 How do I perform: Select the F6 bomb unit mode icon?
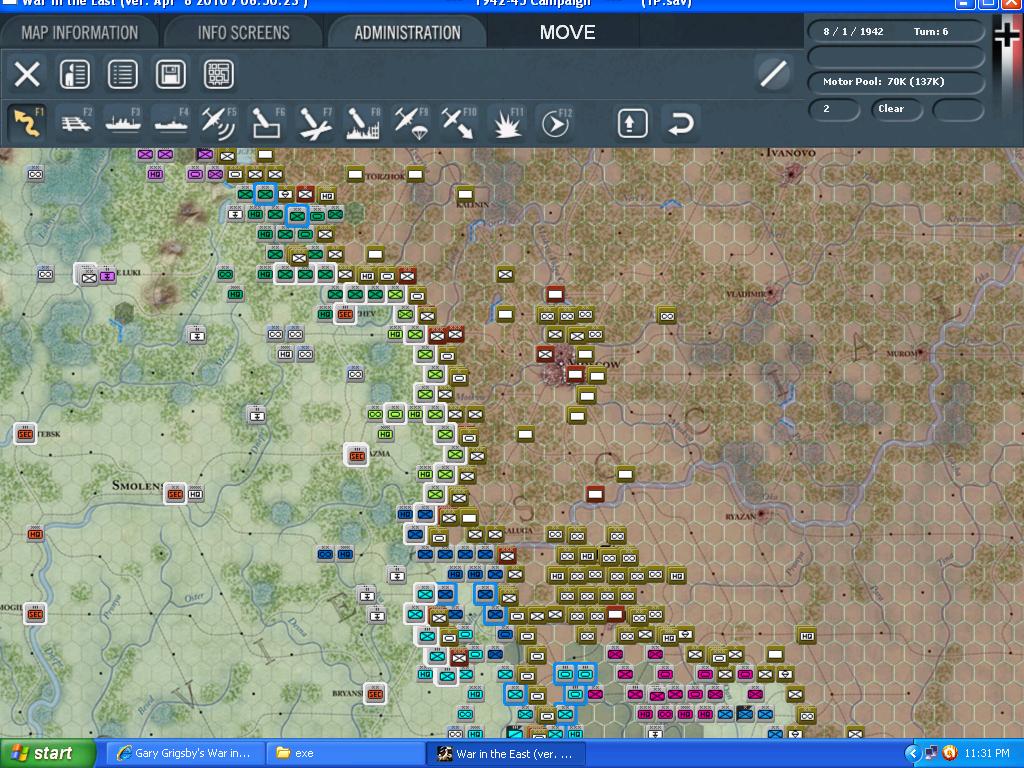tap(267, 122)
